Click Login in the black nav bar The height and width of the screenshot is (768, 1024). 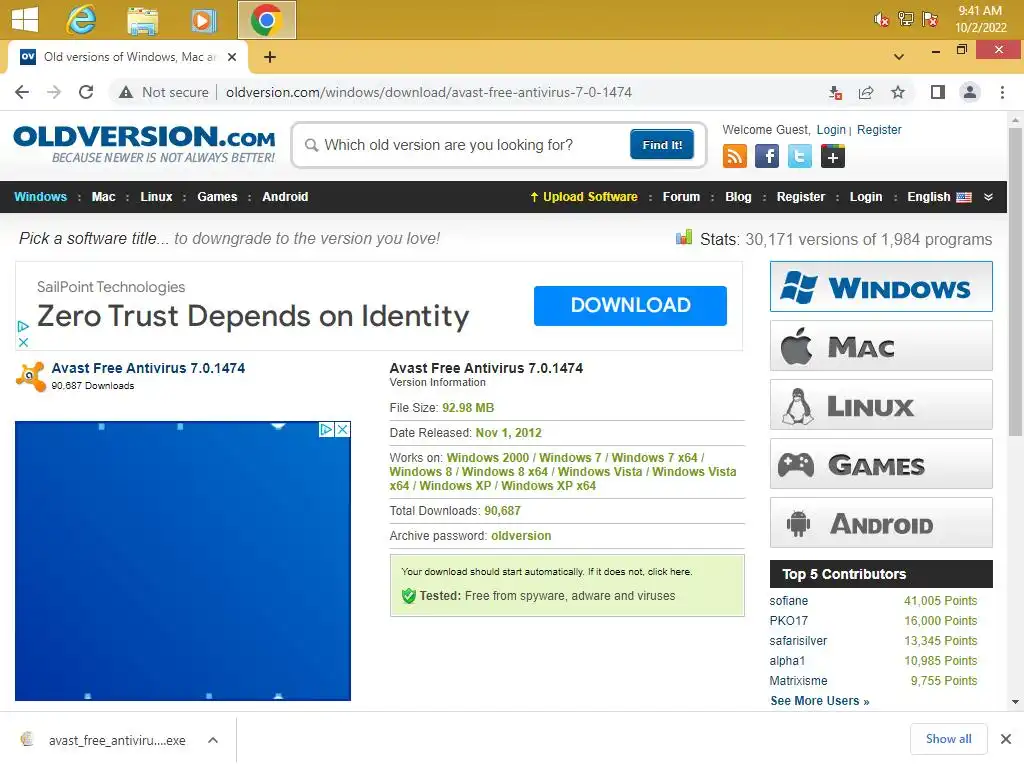click(x=865, y=197)
